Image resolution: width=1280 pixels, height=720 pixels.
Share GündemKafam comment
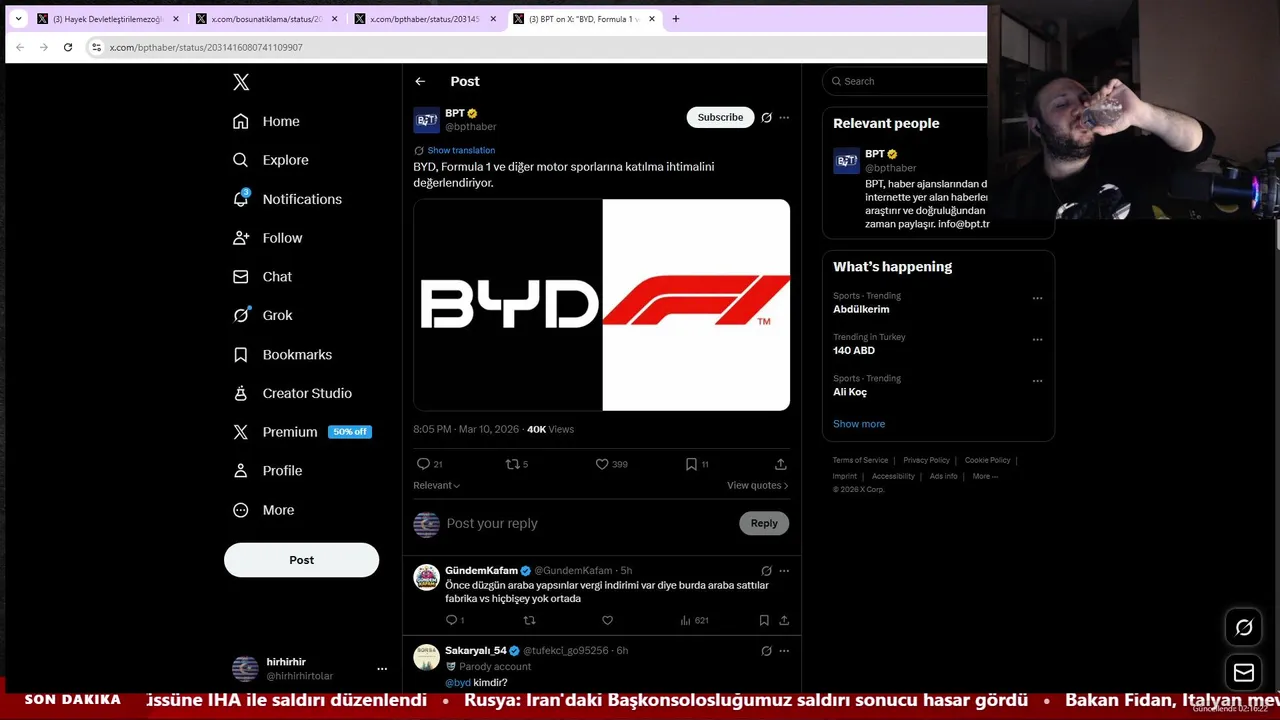[x=784, y=620]
